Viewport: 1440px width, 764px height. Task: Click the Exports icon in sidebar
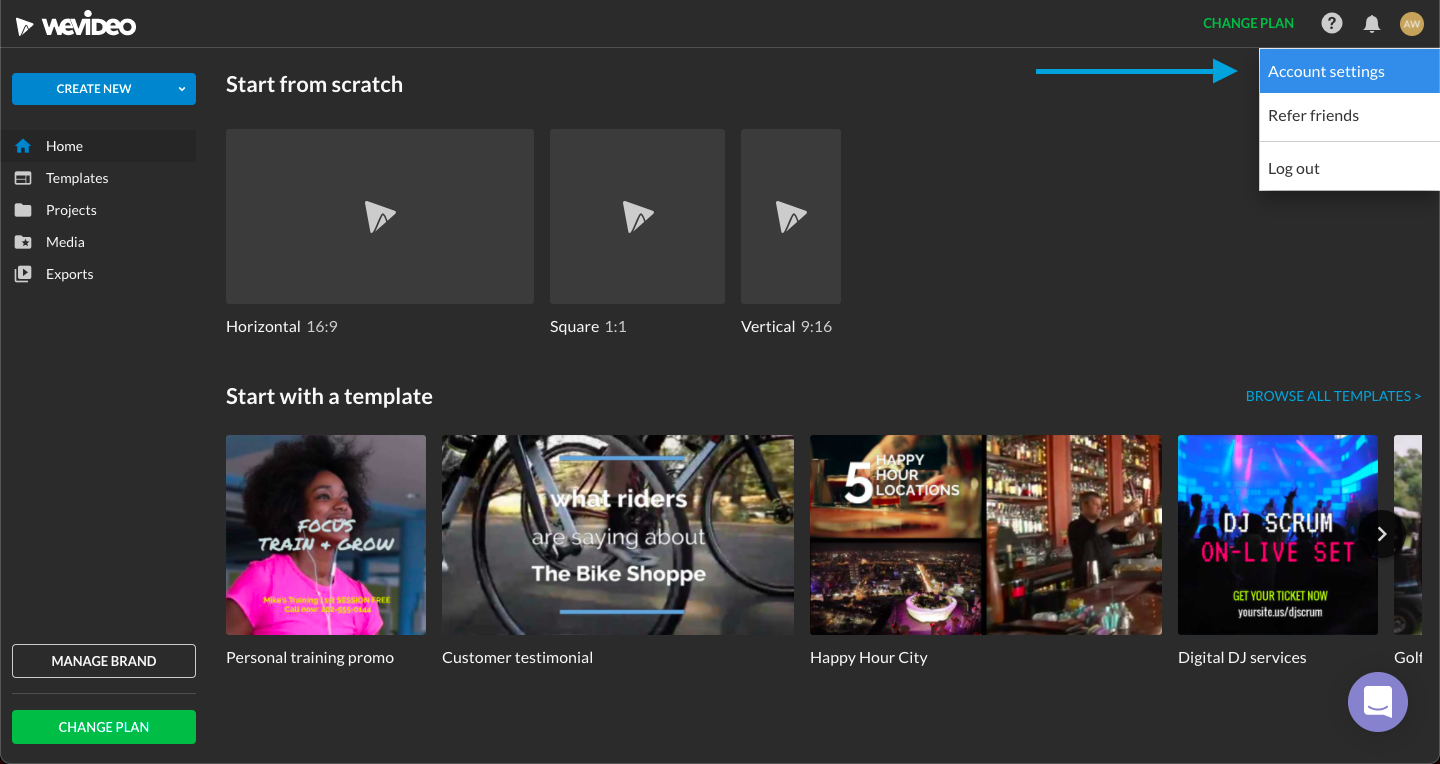[x=23, y=274]
